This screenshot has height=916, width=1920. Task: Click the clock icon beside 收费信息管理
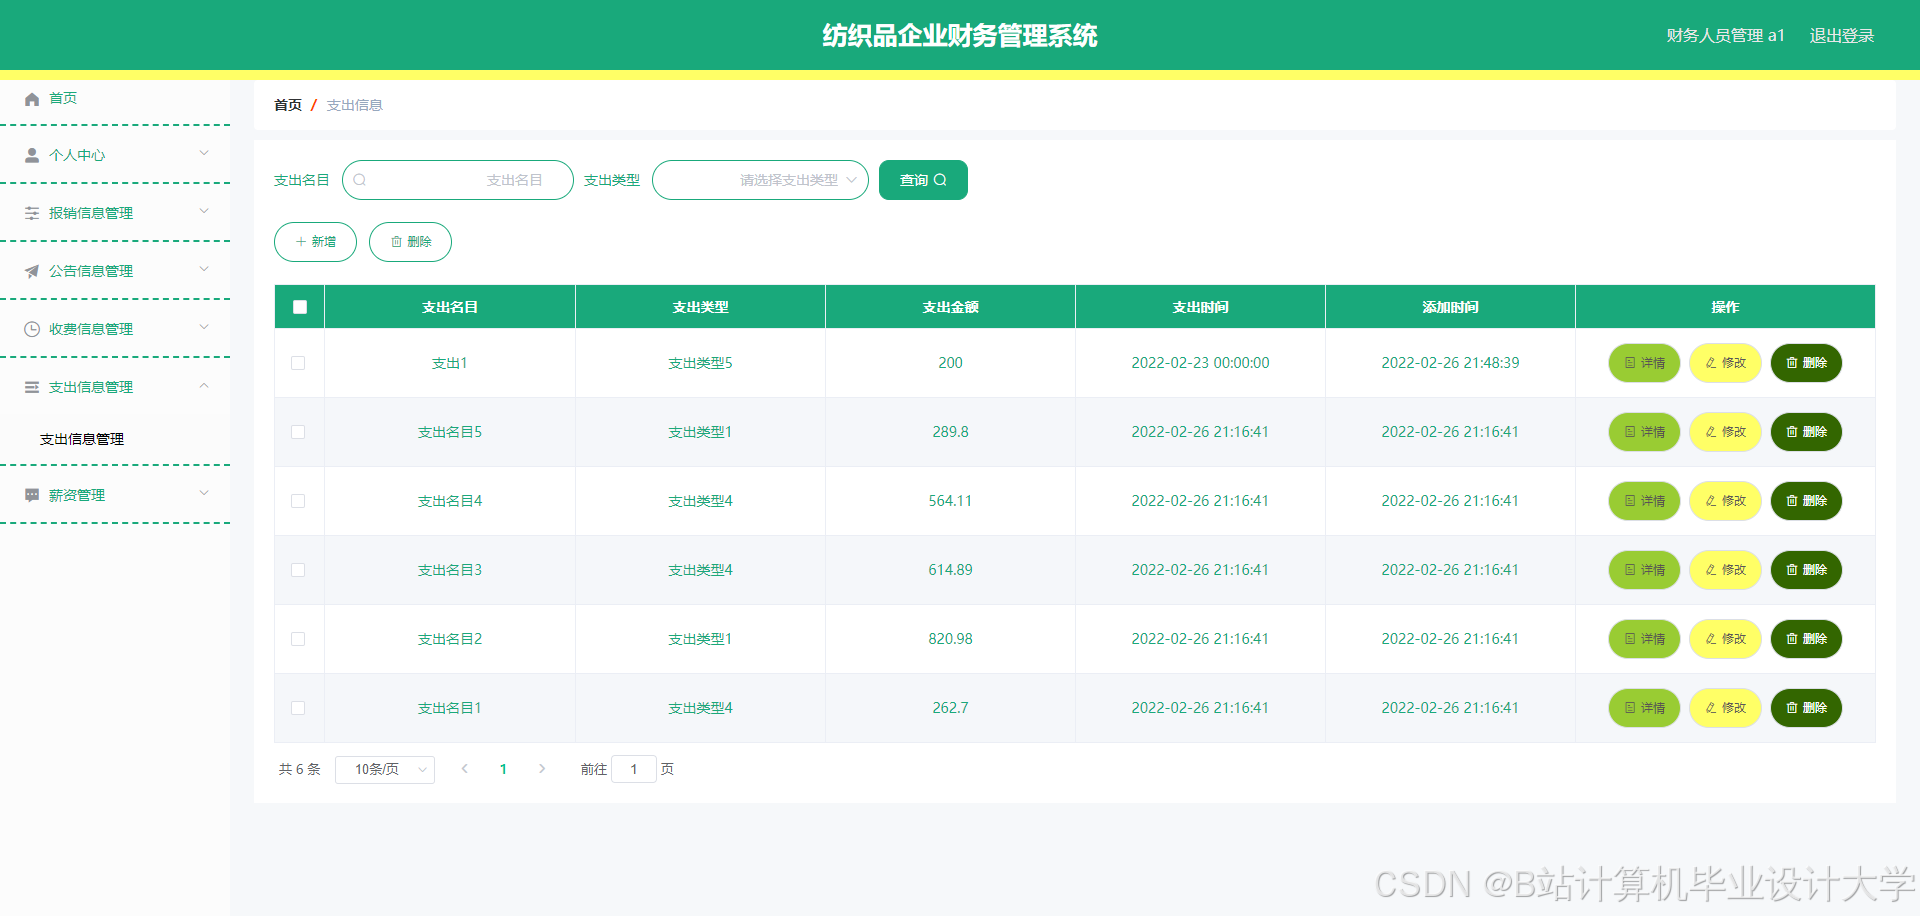click(32, 329)
